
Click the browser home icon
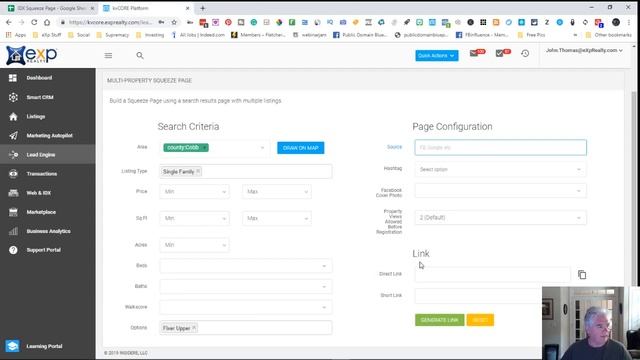[47, 22]
